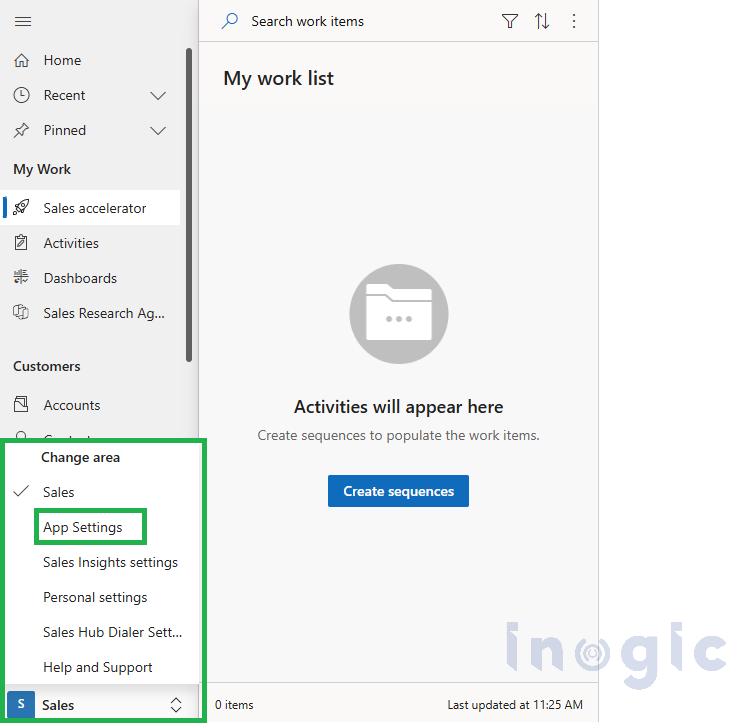745x728 pixels.
Task: Click the magnifier search icon
Action: pos(230,21)
